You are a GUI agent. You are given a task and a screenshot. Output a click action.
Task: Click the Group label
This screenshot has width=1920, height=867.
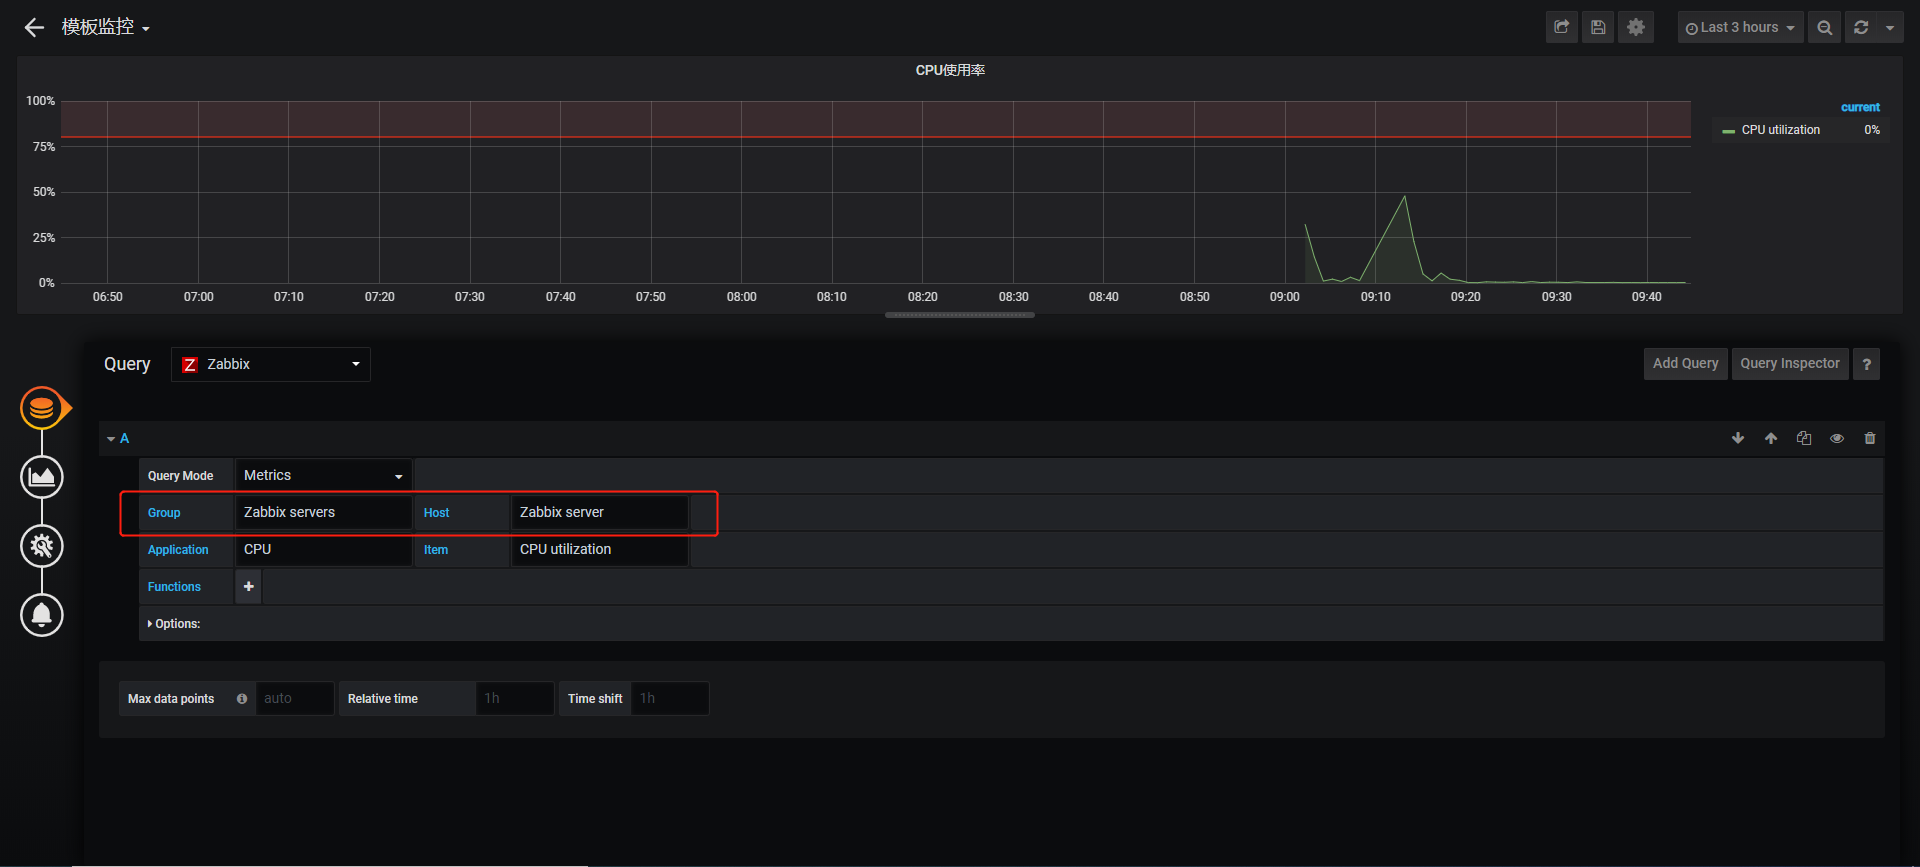(164, 513)
